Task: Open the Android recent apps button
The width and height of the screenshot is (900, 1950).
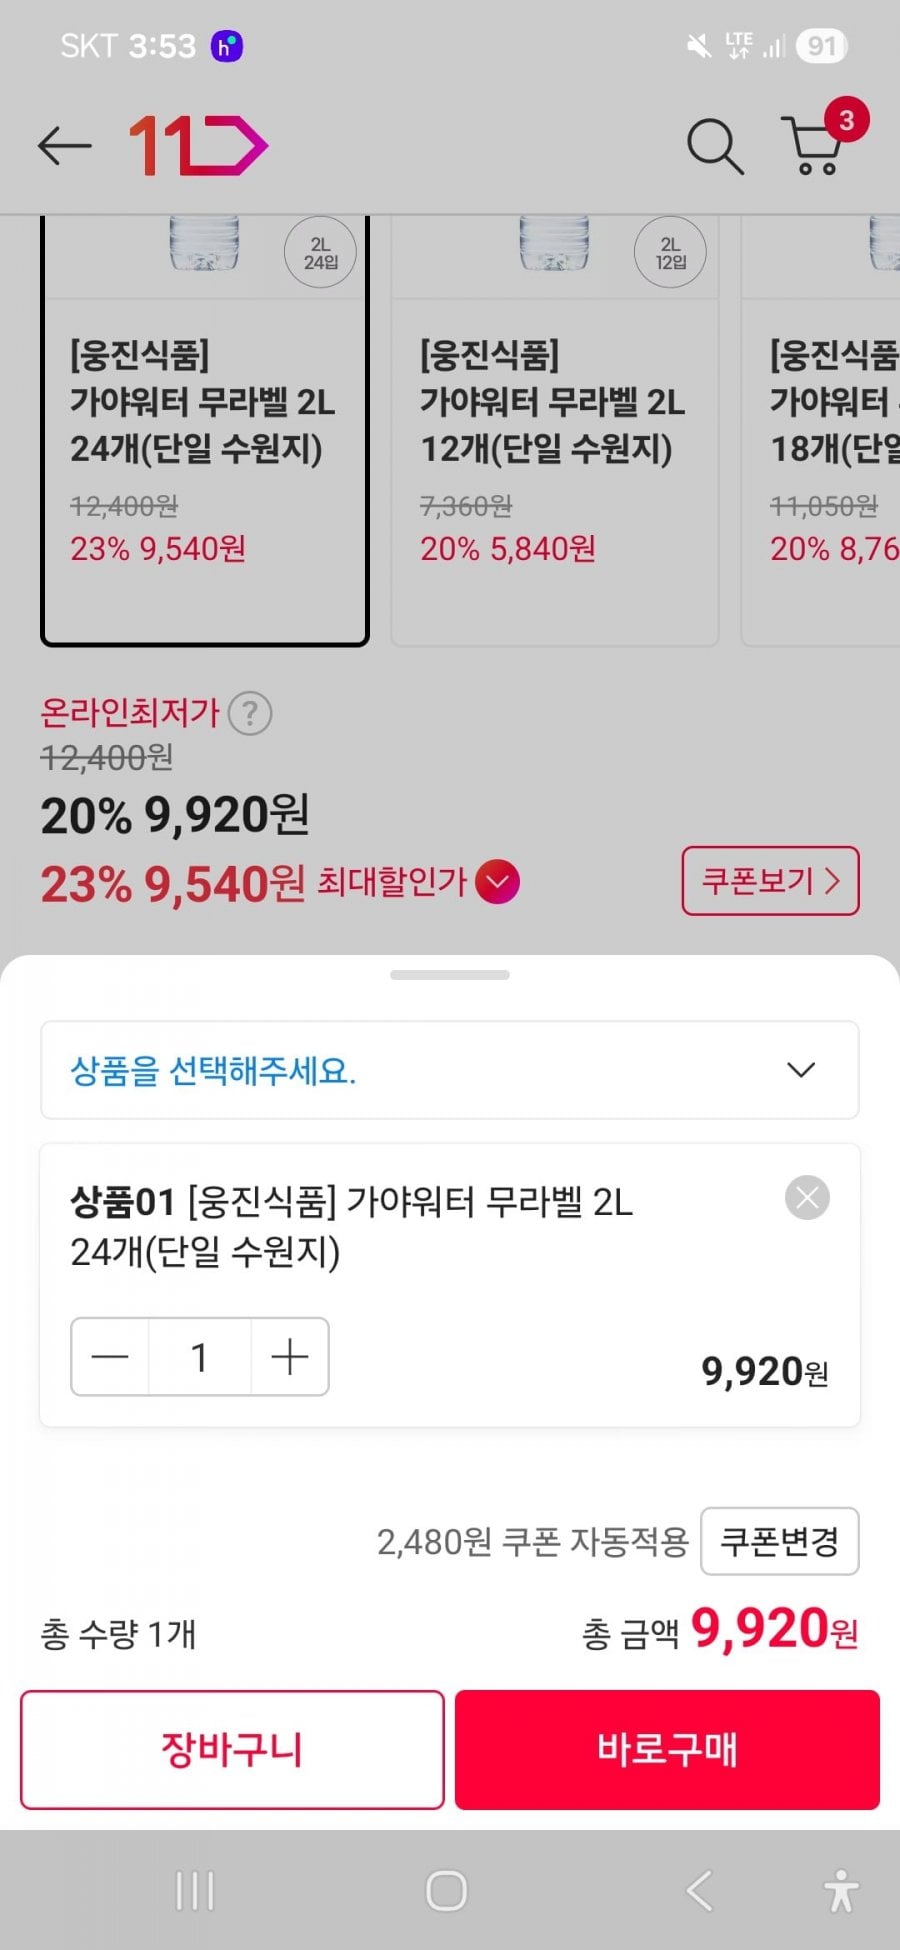Action: [195, 1891]
